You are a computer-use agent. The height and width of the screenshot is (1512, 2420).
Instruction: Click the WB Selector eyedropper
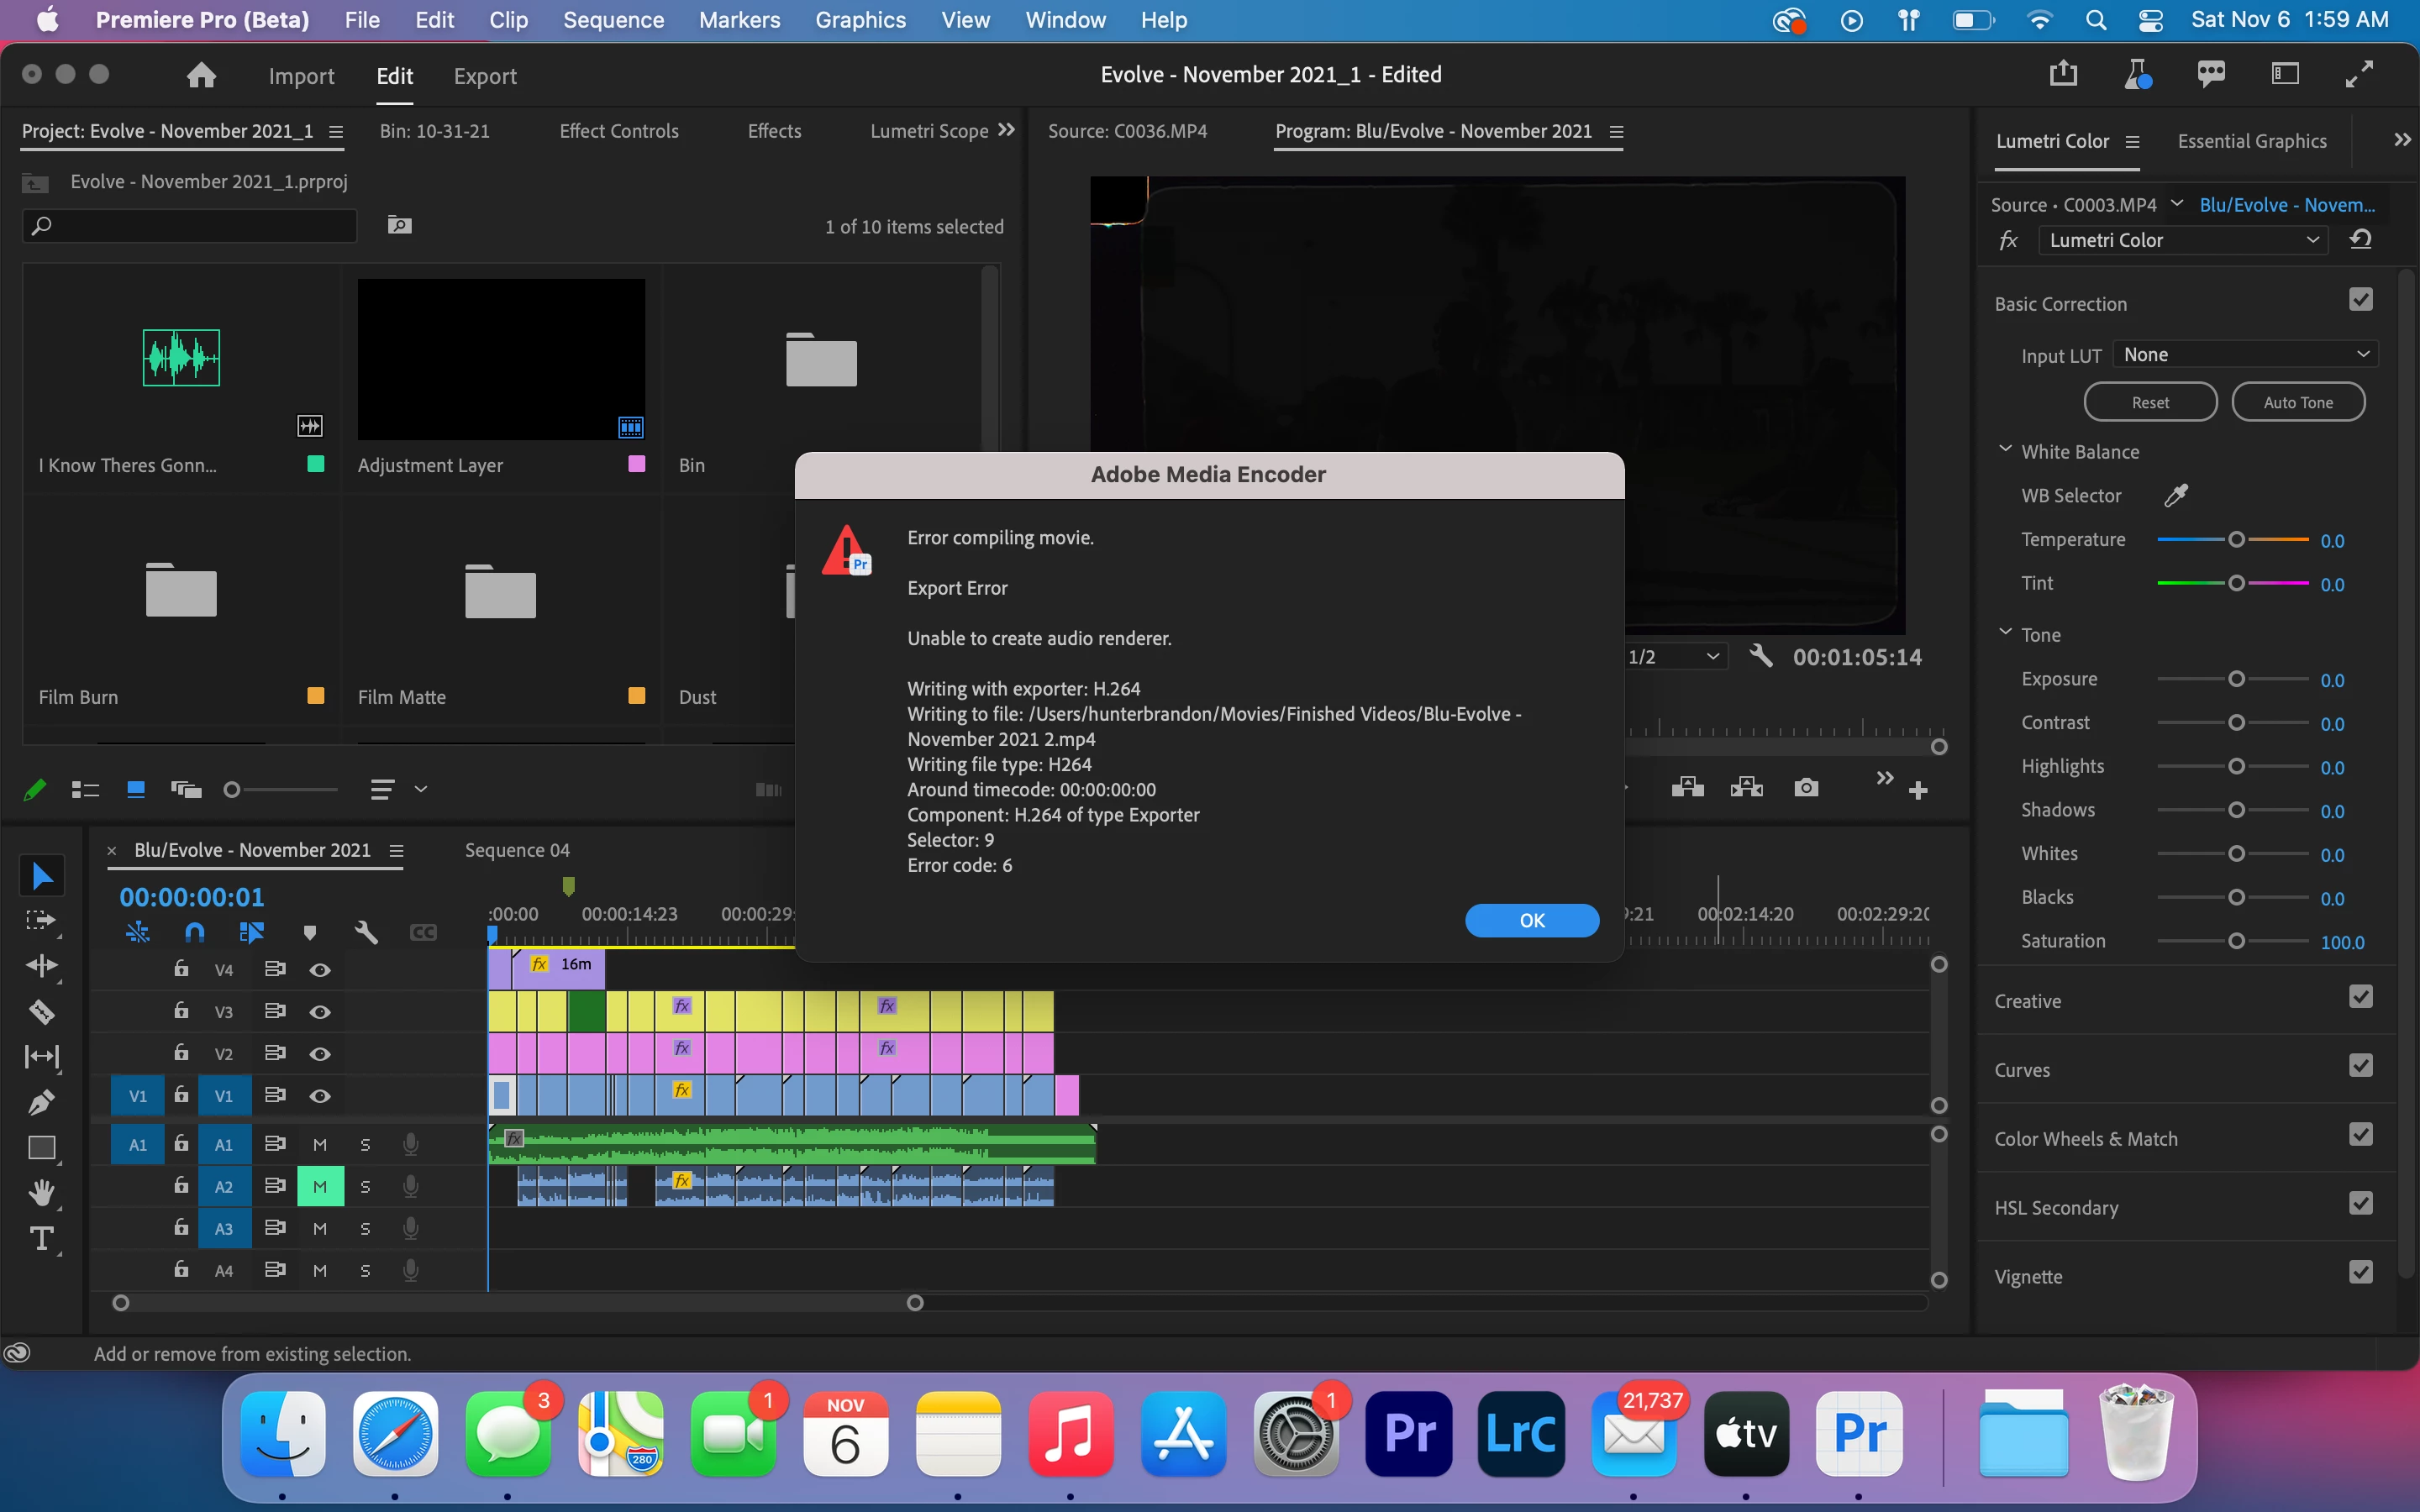tap(2175, 495)
